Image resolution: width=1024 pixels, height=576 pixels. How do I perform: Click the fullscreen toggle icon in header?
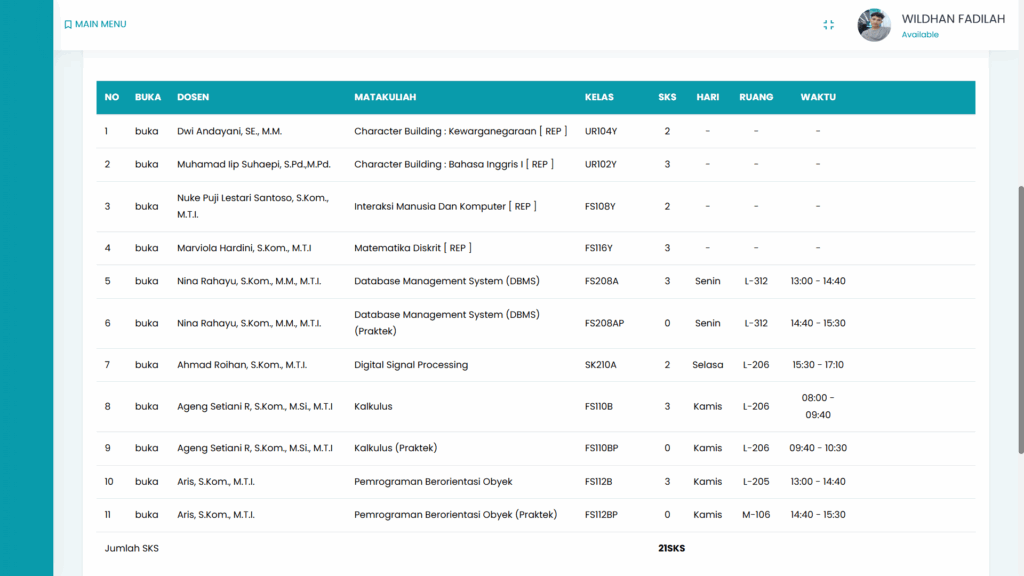coord(828,25)
